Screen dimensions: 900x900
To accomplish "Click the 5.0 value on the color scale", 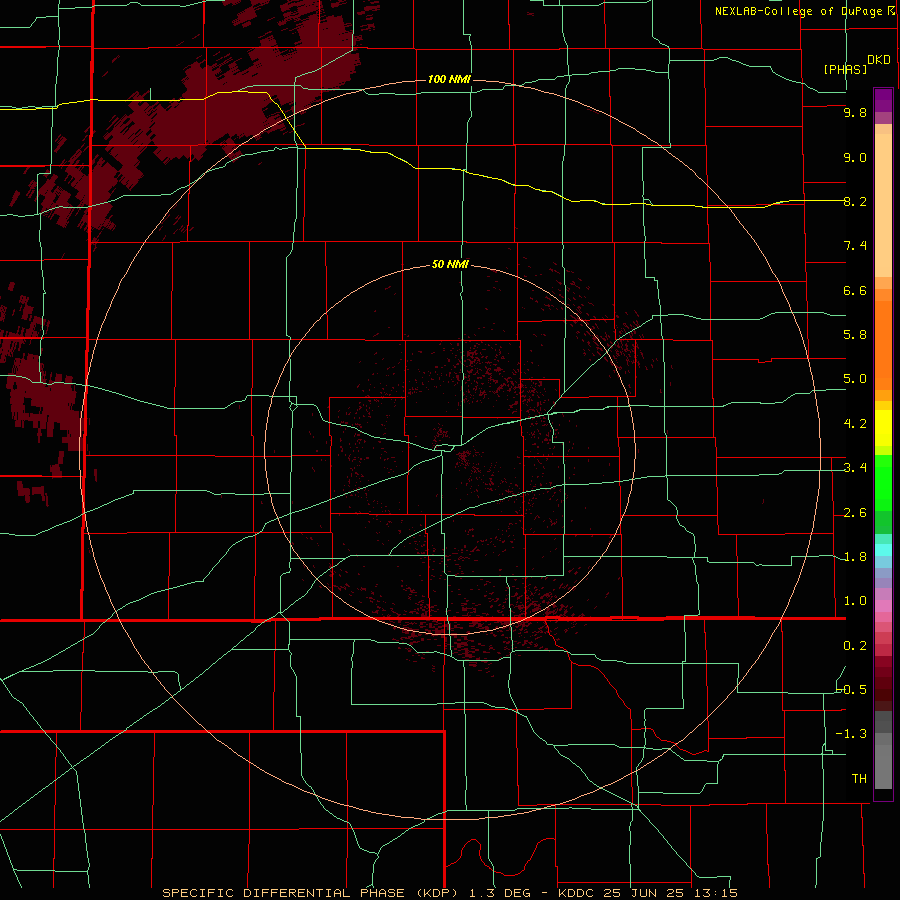I will coord(855,379).
